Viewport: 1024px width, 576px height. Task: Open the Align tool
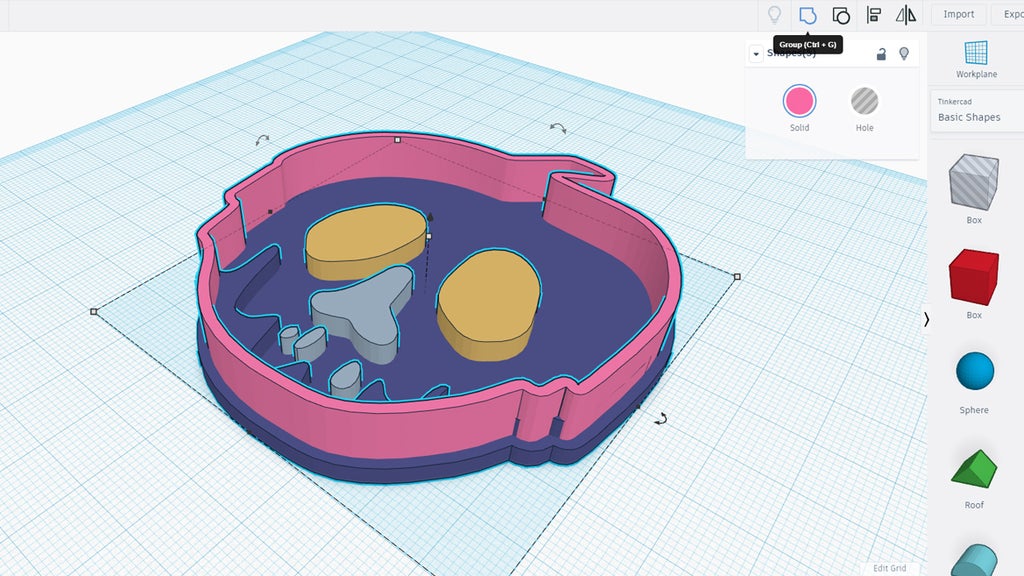(874, 15)
